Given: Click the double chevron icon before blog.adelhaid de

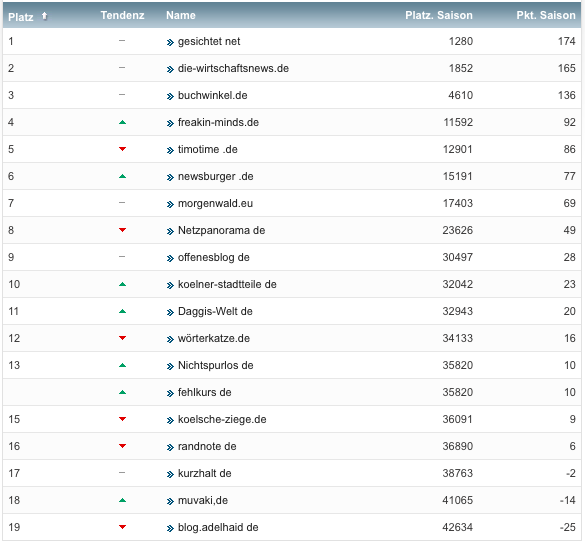Looking at the screenshot, I should (x=170, y=528).
